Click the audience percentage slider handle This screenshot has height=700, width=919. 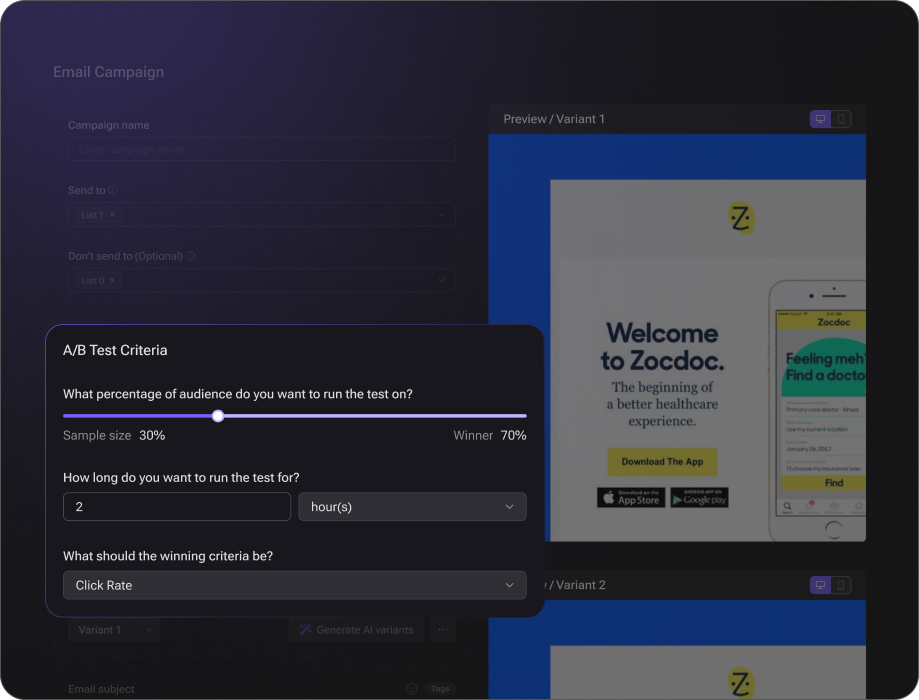[218, 416]
